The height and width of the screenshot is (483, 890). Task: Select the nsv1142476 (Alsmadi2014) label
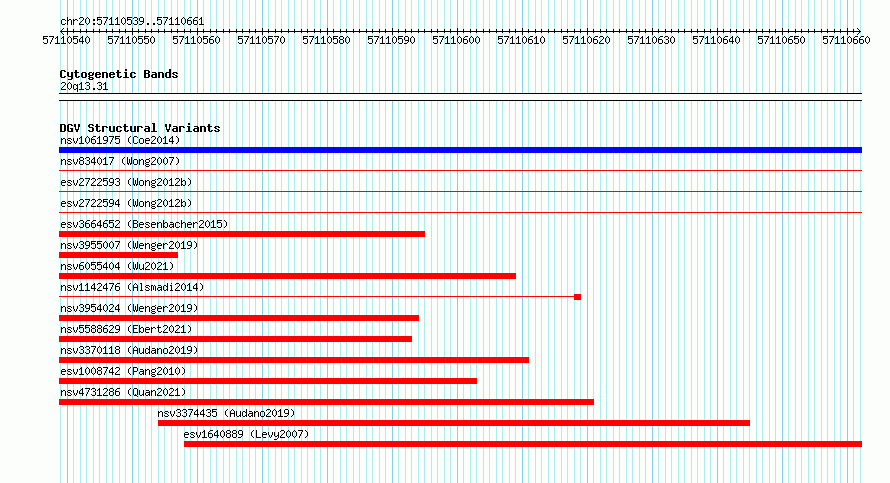click(132, 287)
